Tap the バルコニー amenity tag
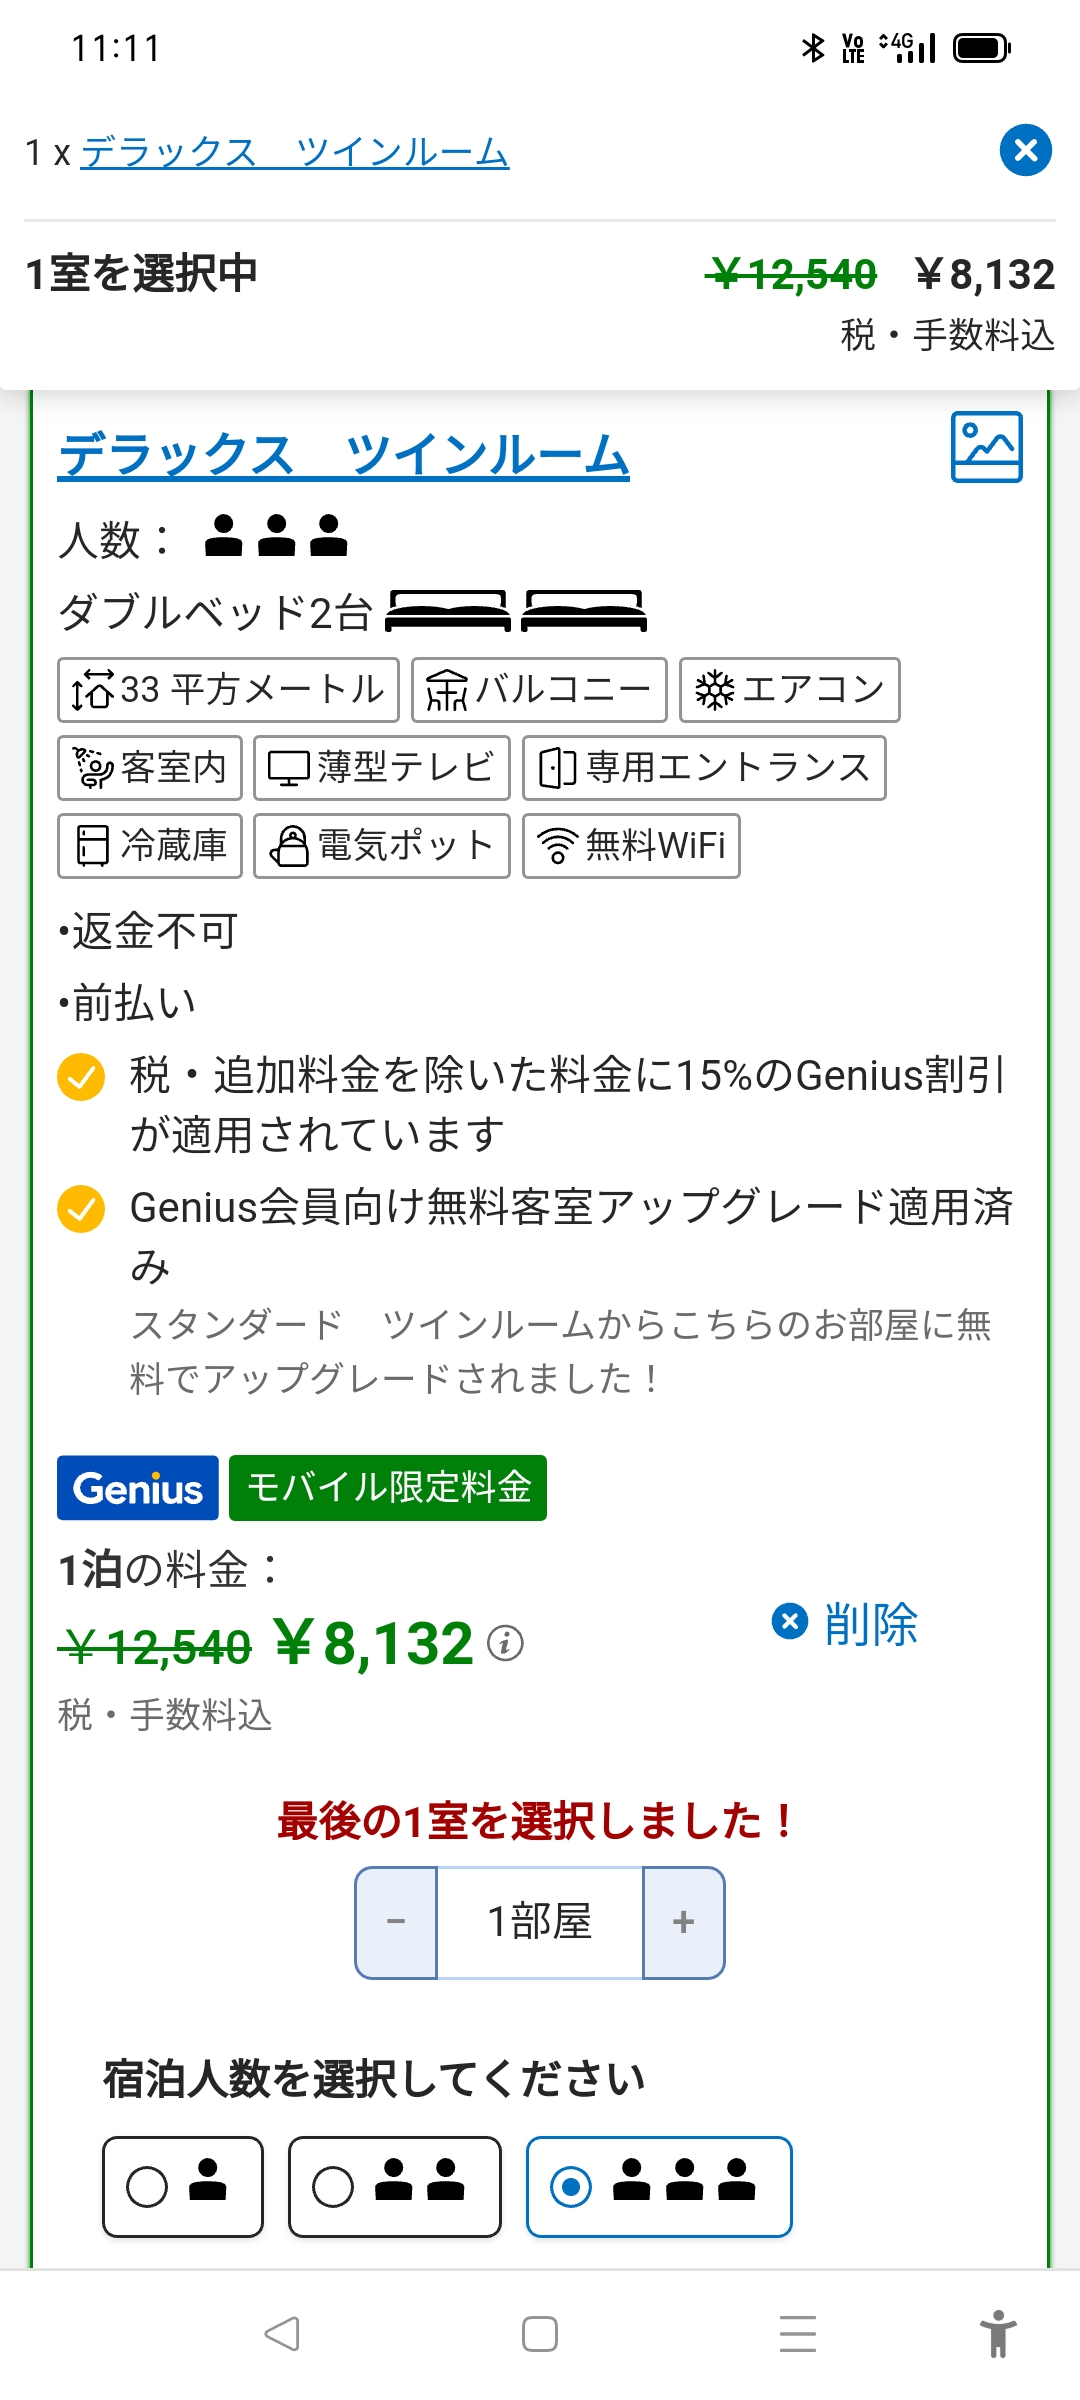Viewport: 1080px width, 2400px height. 539,690
